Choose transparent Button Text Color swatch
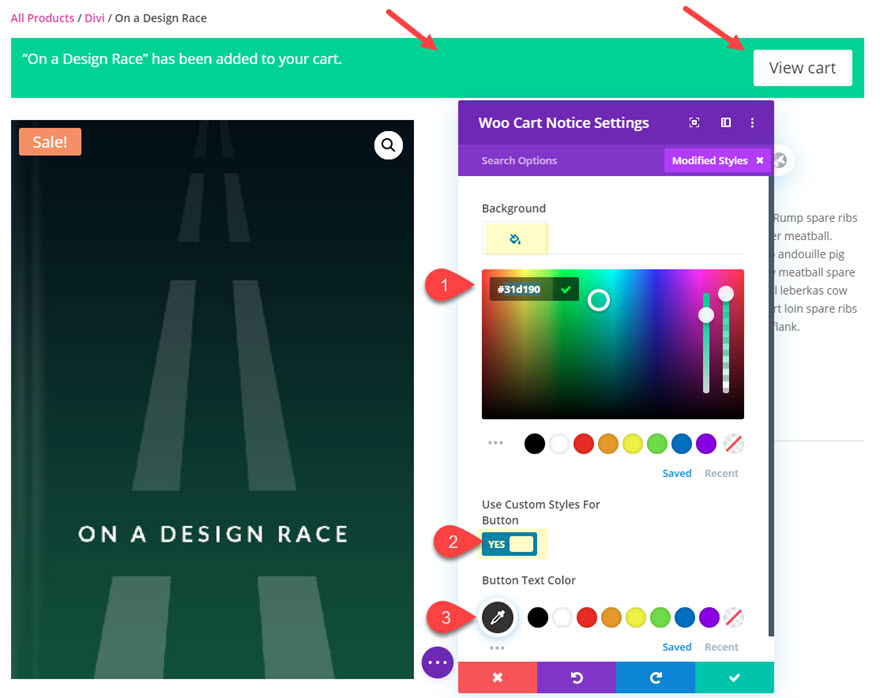 734,617
